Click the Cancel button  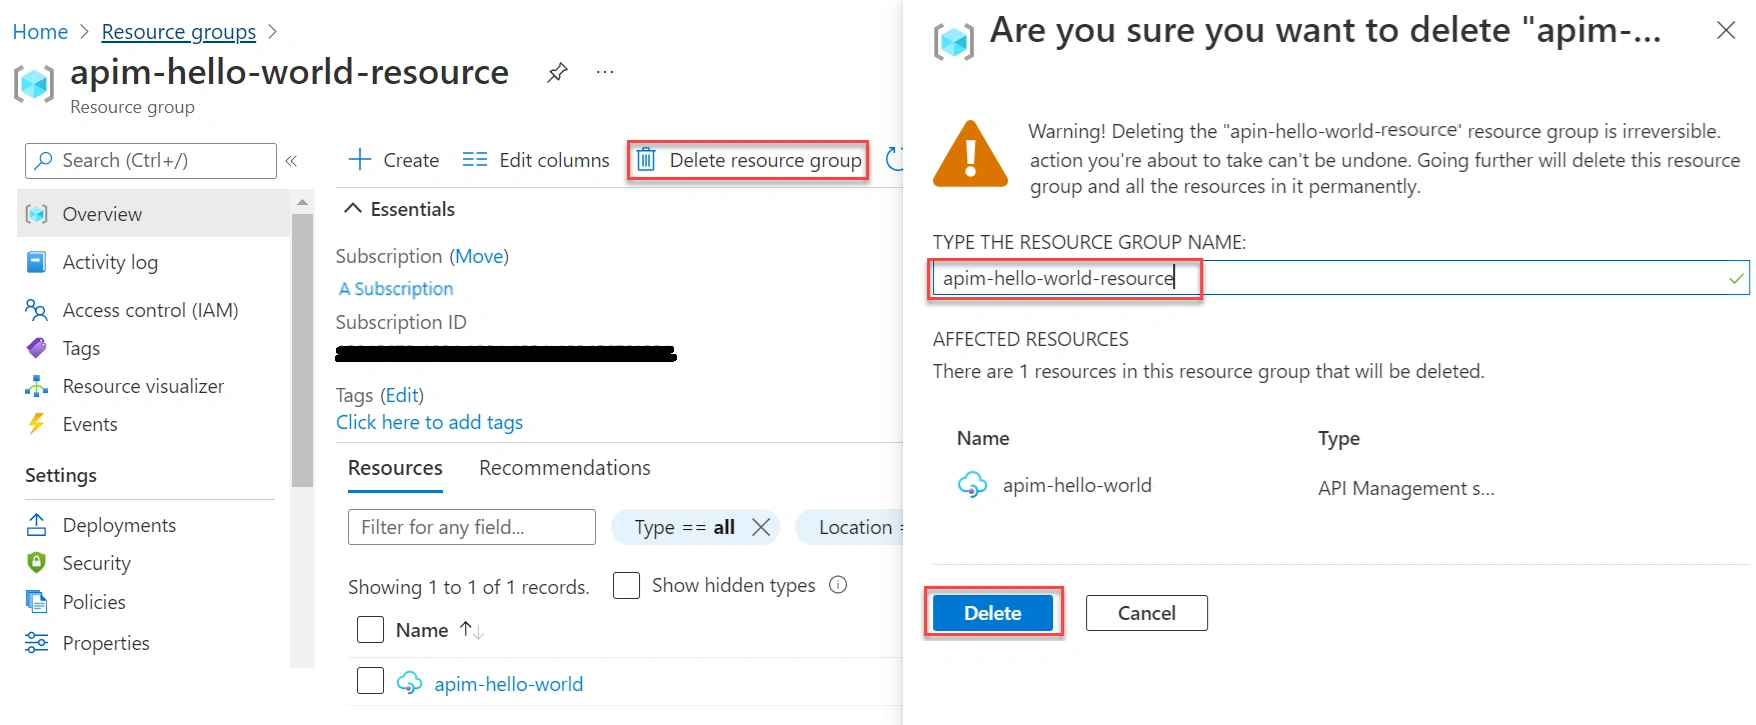pyautogui.click(x=1146, y=613)
